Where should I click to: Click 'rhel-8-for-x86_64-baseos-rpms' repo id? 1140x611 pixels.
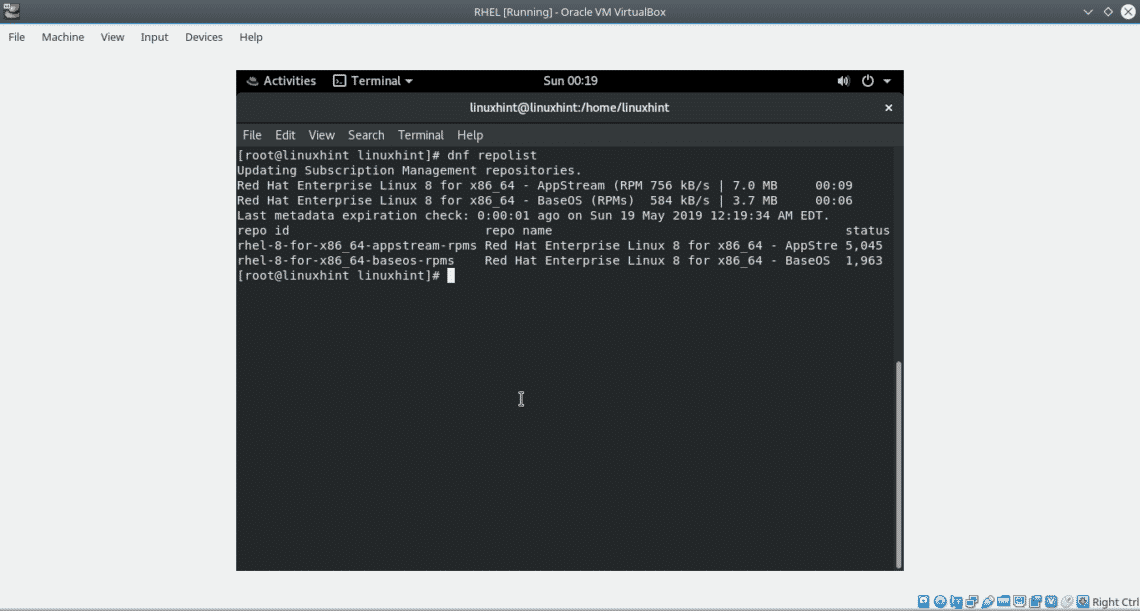click(346, 261)
